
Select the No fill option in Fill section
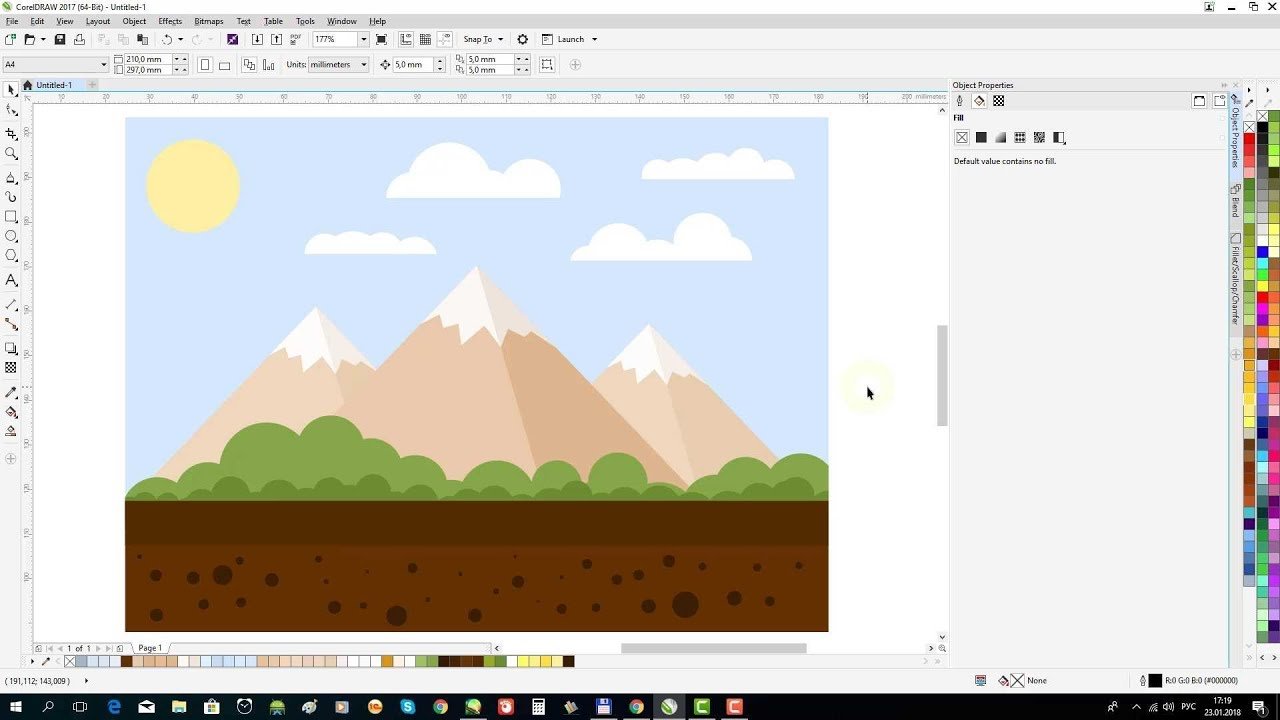pos(961,138)
